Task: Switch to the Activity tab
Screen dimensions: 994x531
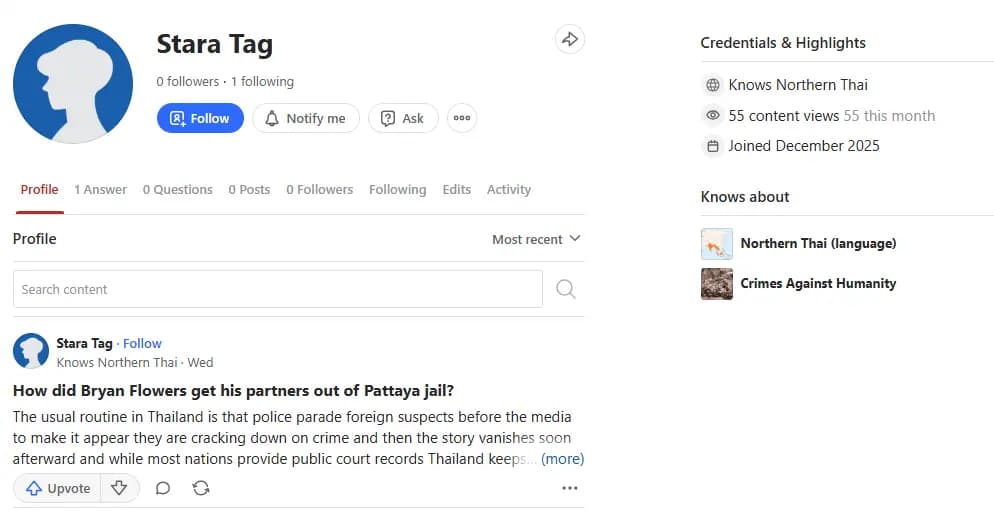Action: [x=508, y=189]
